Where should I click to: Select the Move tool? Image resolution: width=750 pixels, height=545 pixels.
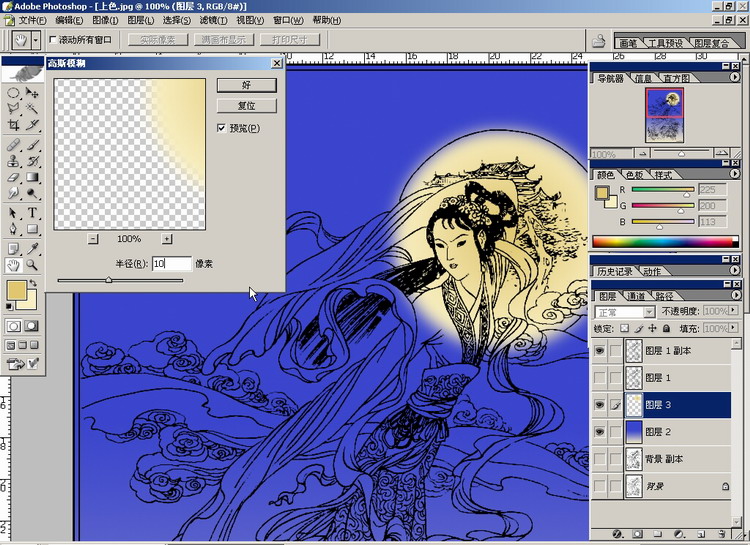point(32,92)
